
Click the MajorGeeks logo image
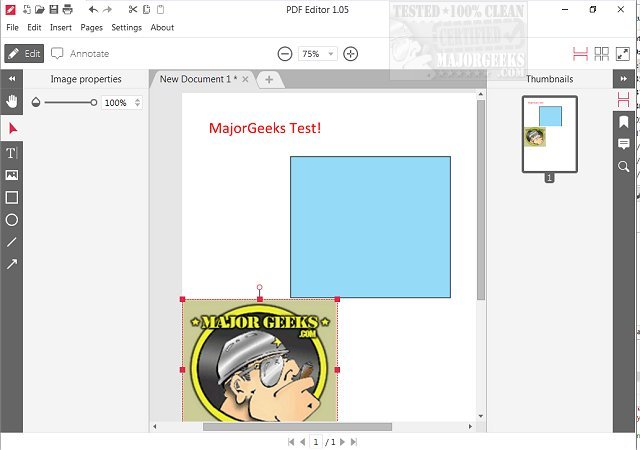pos(260,360)
